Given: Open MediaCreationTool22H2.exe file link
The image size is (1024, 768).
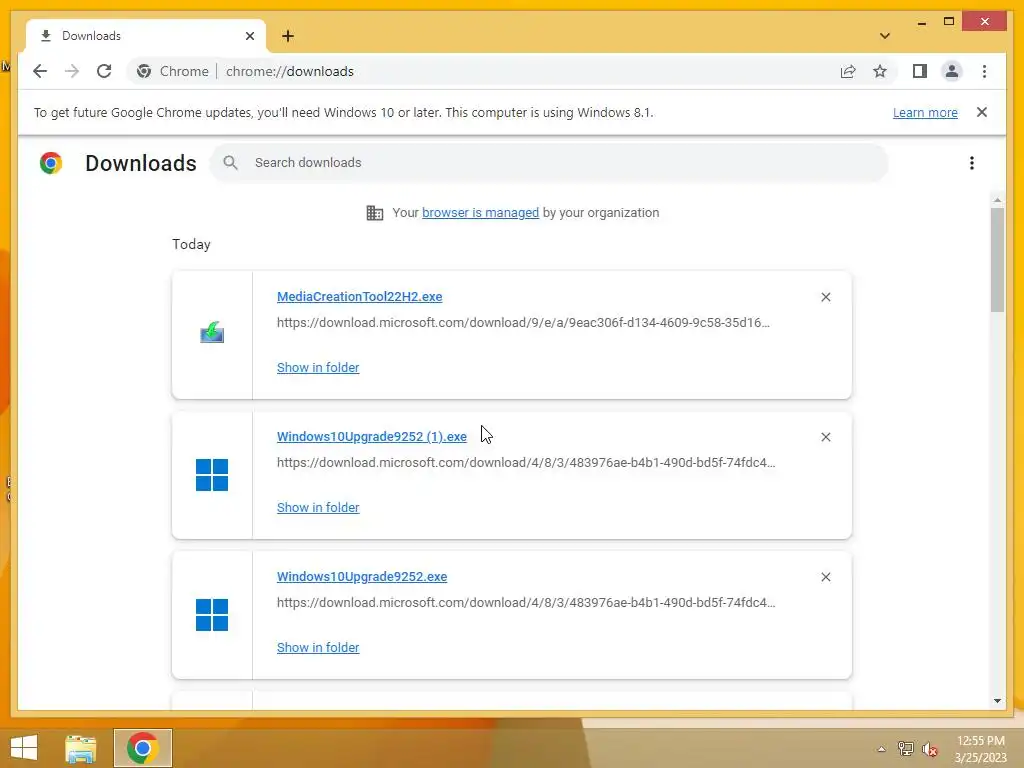Looking at the screenshot, I should click(x=359, y=296).
